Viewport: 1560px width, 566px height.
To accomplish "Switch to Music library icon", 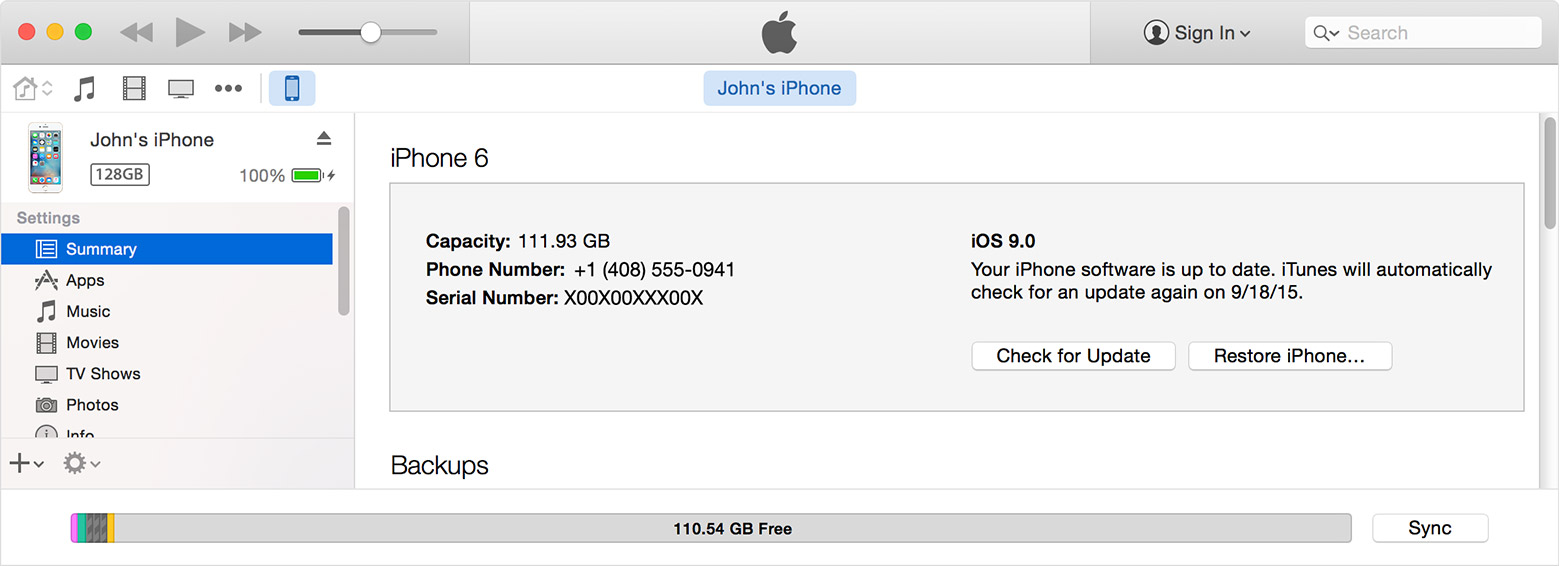I will point(86,88).
